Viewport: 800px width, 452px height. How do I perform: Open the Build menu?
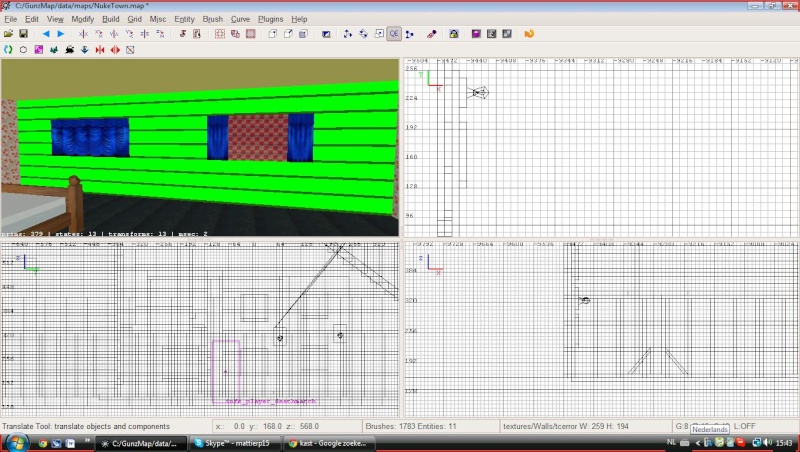(111, 19)
